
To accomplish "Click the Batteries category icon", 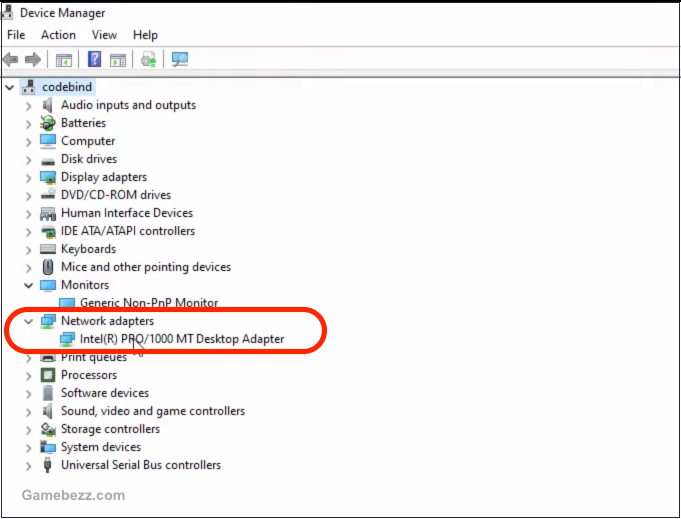I will pos(48,123).
